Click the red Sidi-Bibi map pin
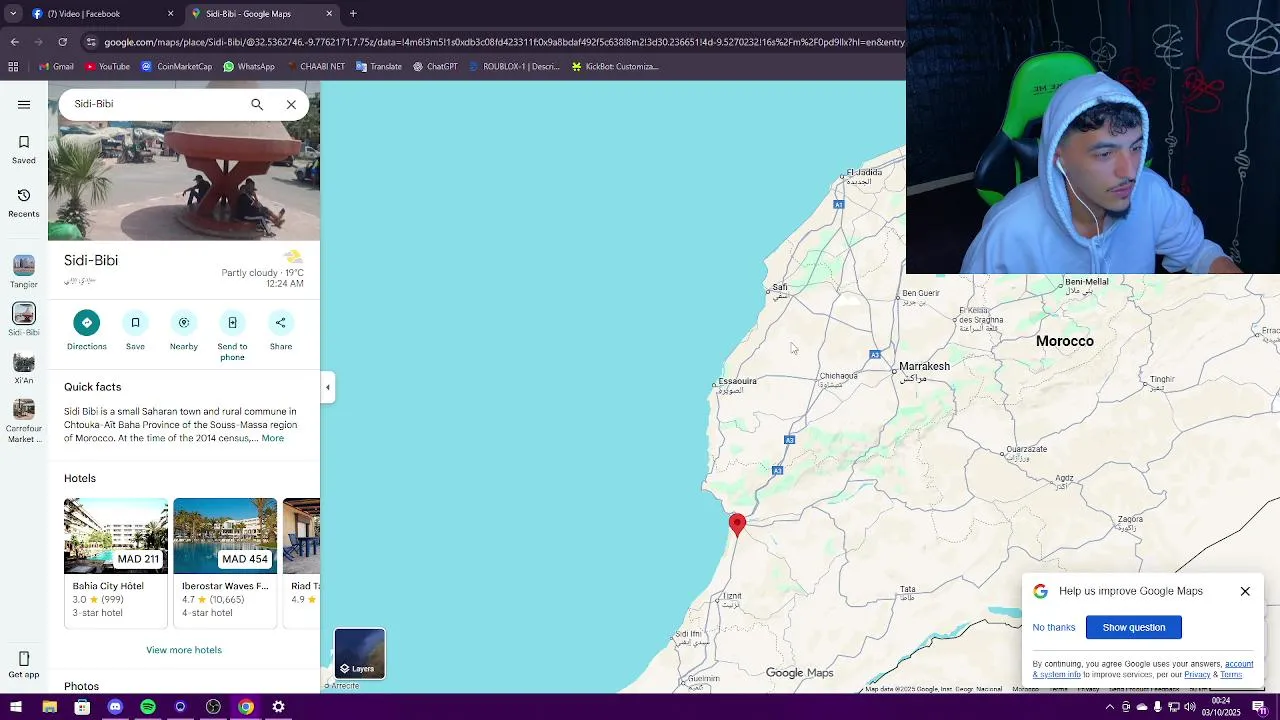The image size is (1280, 720). 737,525
